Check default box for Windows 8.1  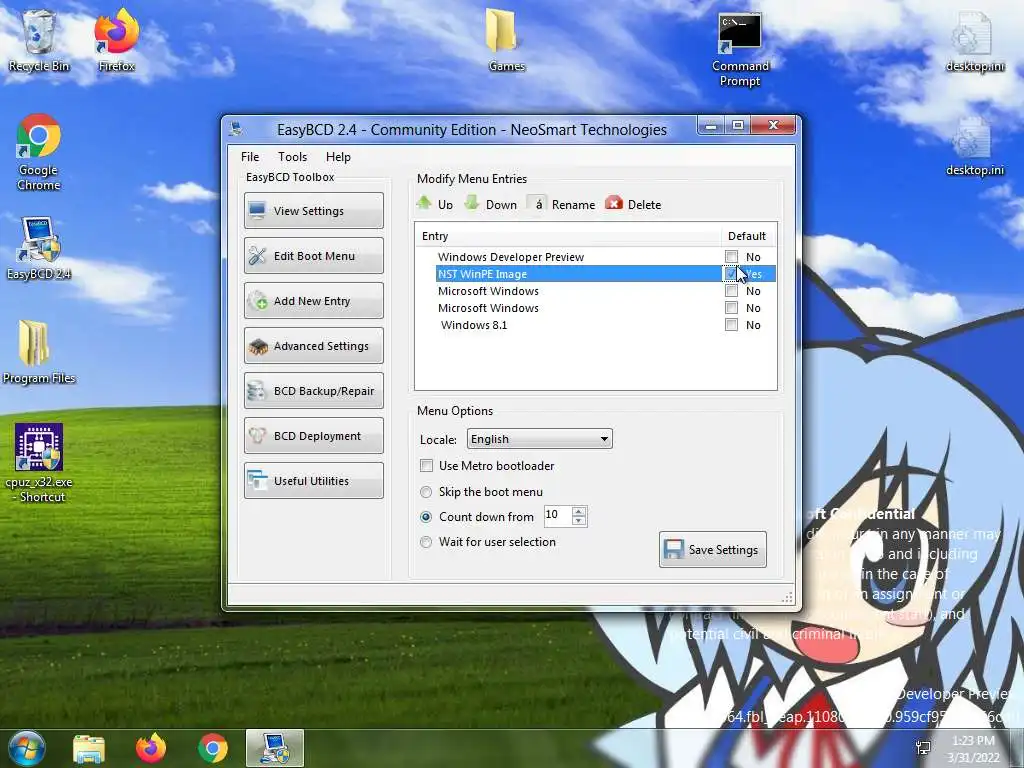731,325
